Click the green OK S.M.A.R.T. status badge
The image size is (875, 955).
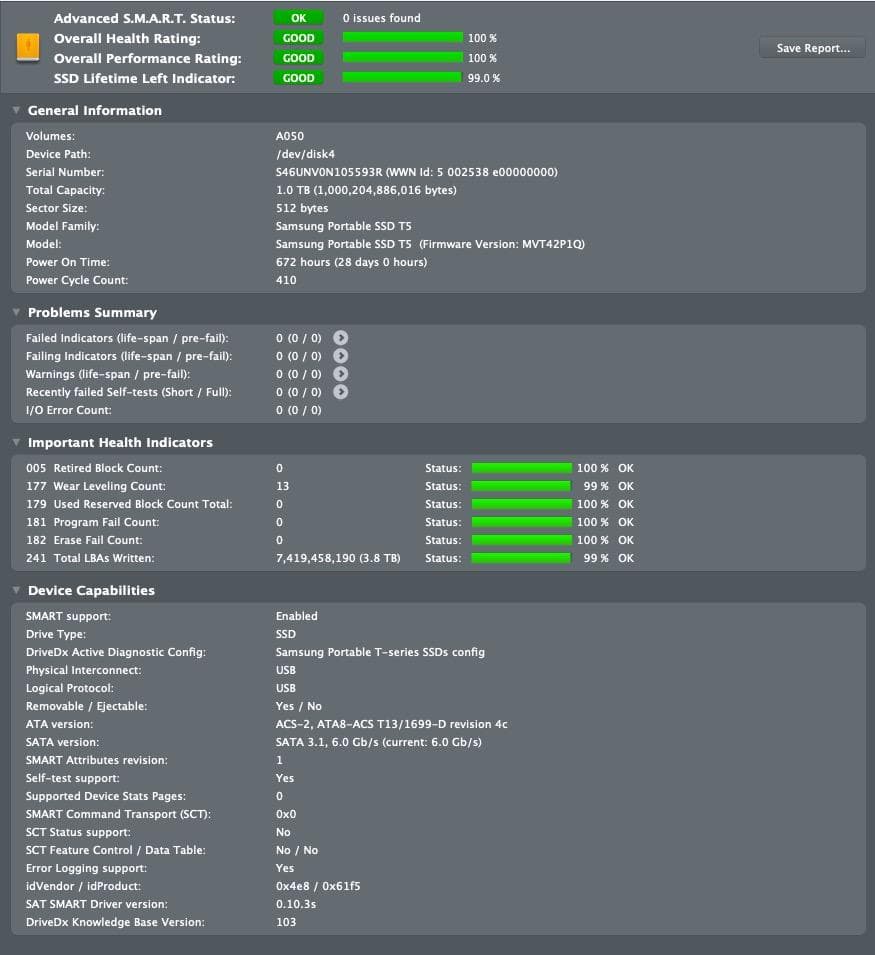click(298, 18)
